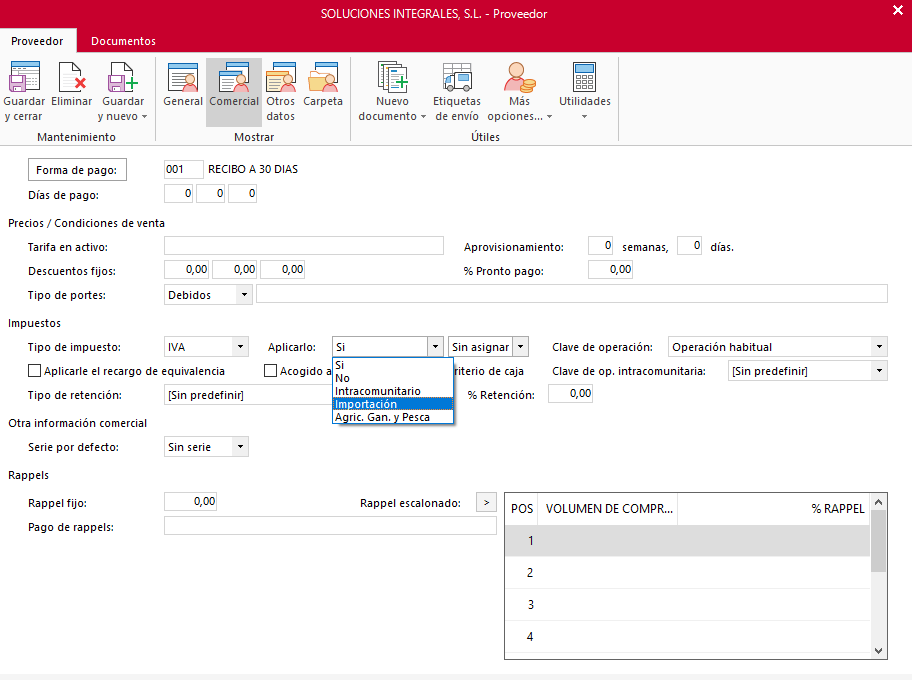
Task: Select rappel table row 4
Action: point(687,637)
